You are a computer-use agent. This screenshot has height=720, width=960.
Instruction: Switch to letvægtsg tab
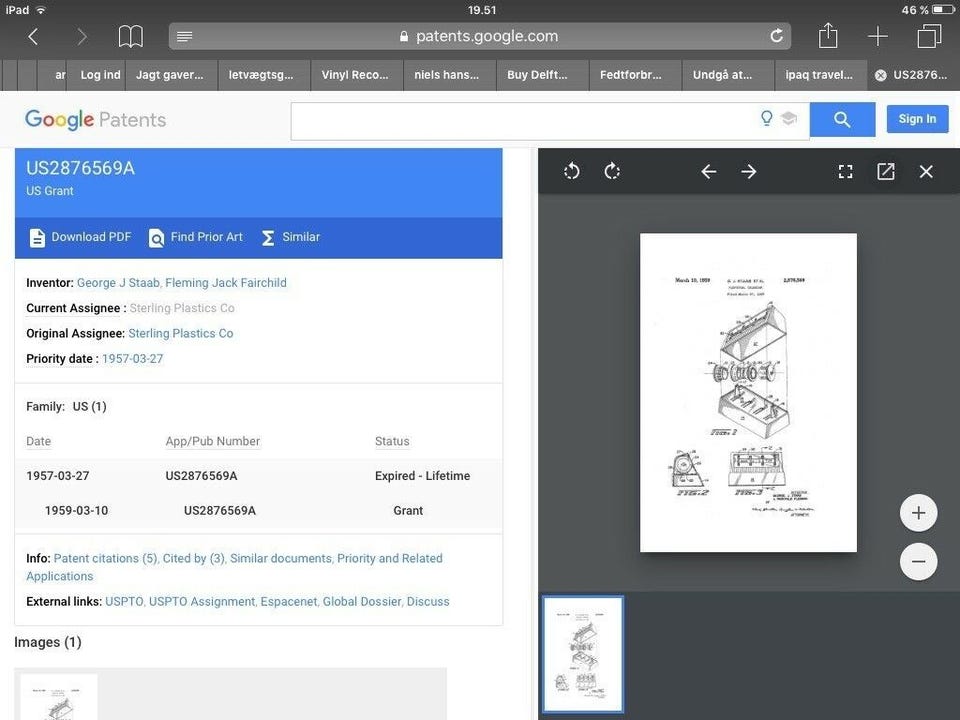(264, 75)
